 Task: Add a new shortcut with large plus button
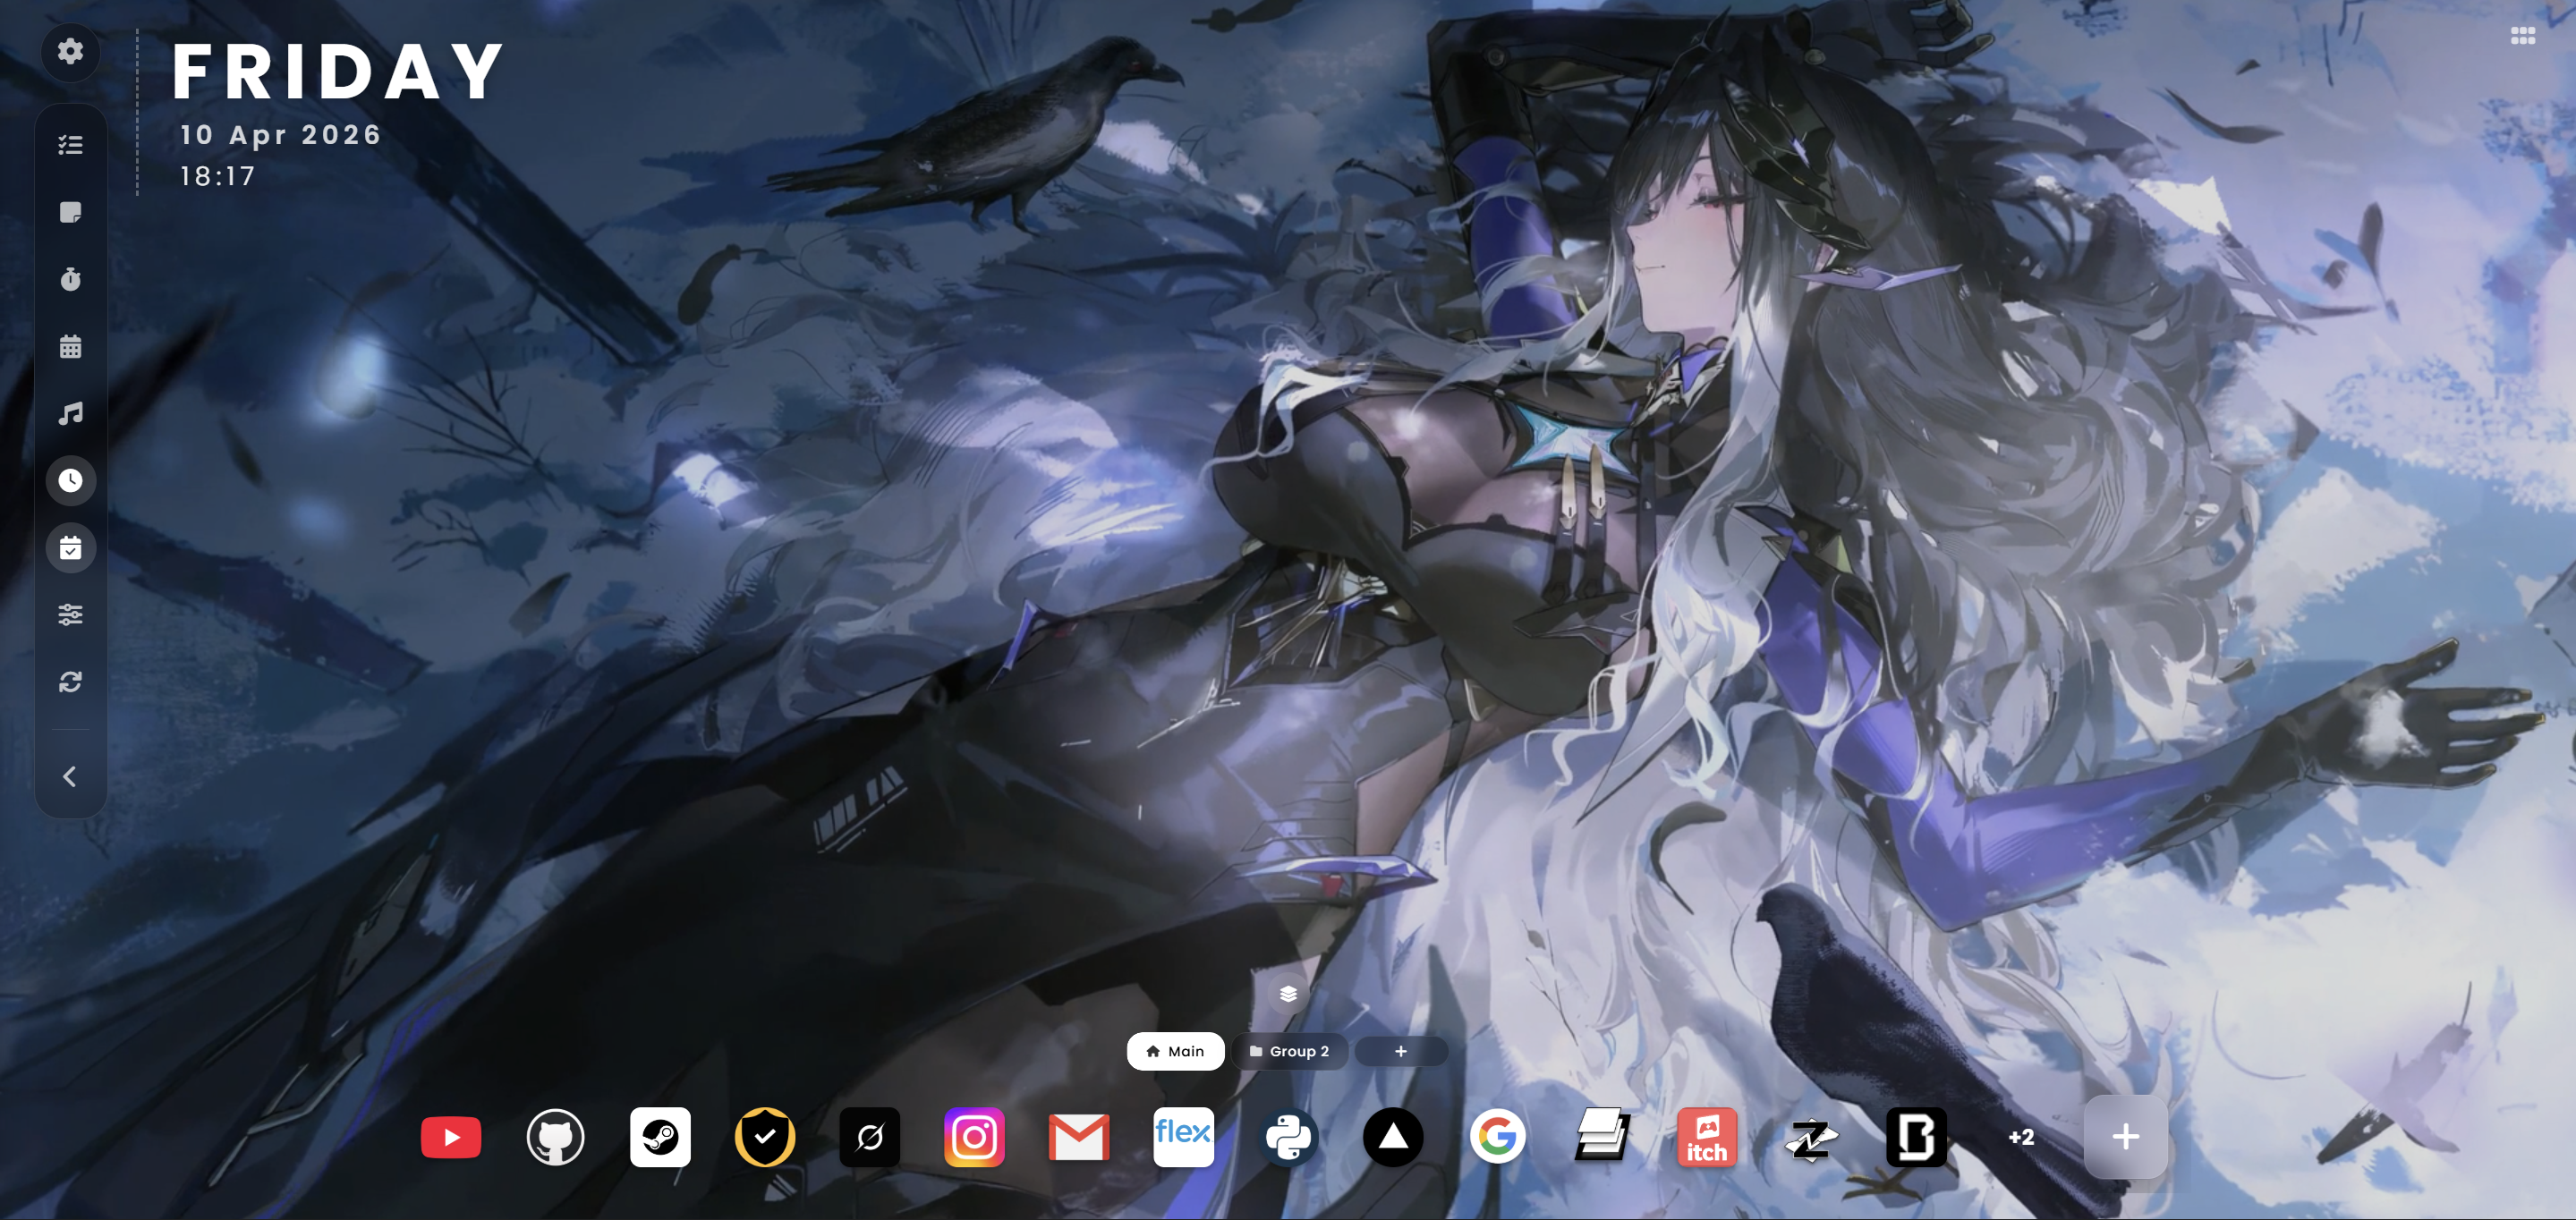click(2125, 1137)
